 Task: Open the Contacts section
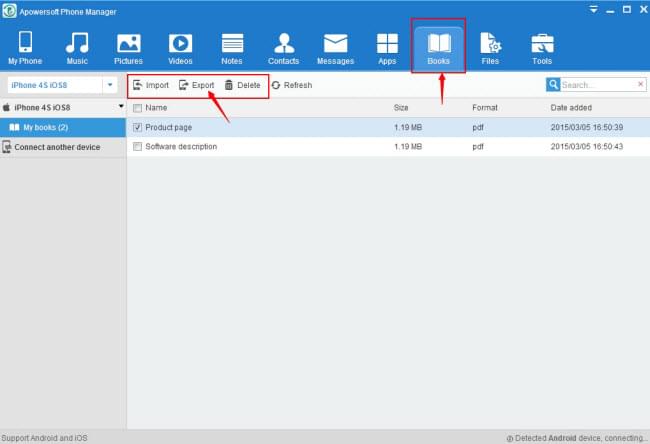(284, 48)
